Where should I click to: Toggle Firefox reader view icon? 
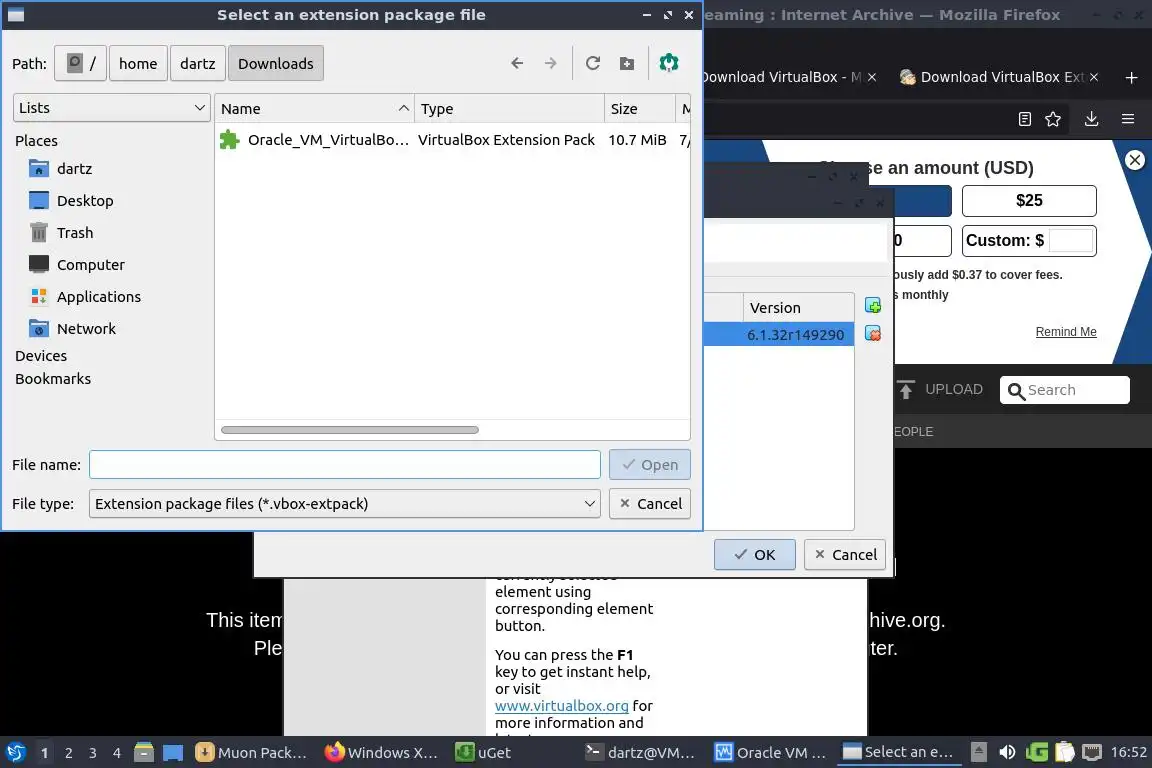(x=1025, y=119)
